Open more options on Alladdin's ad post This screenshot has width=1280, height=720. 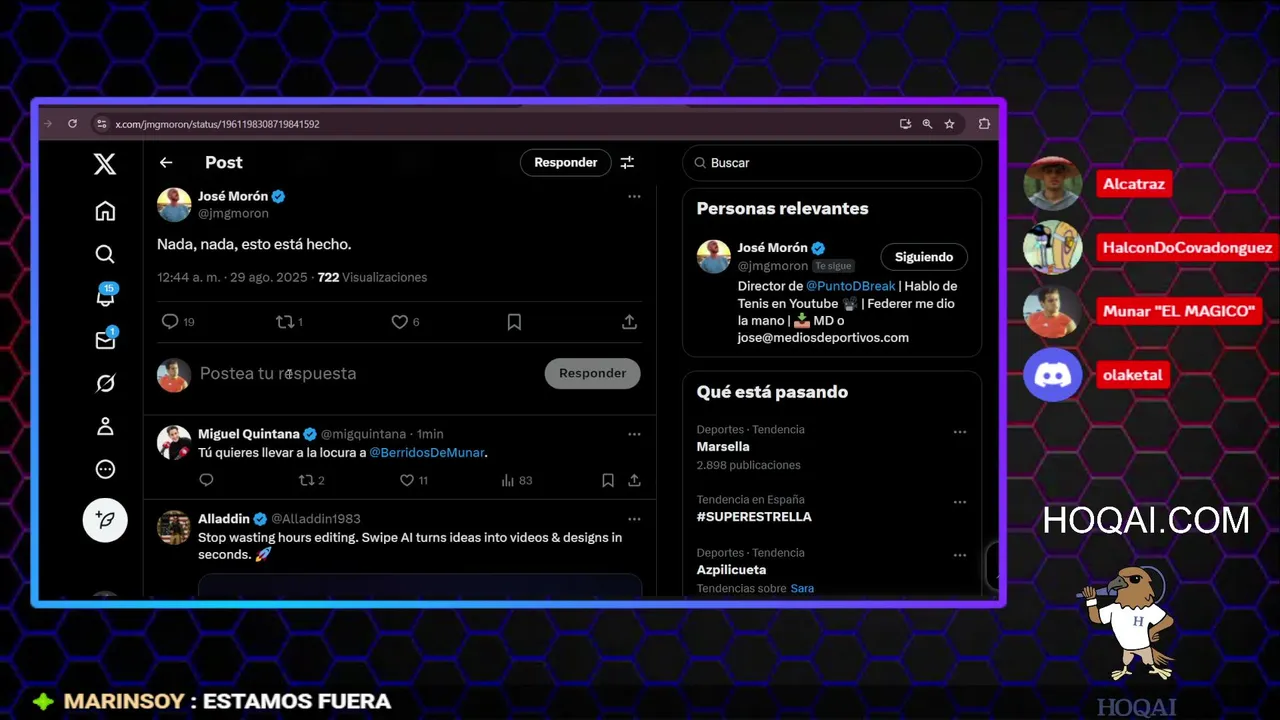pyautogui.click(x=634, y=519)
